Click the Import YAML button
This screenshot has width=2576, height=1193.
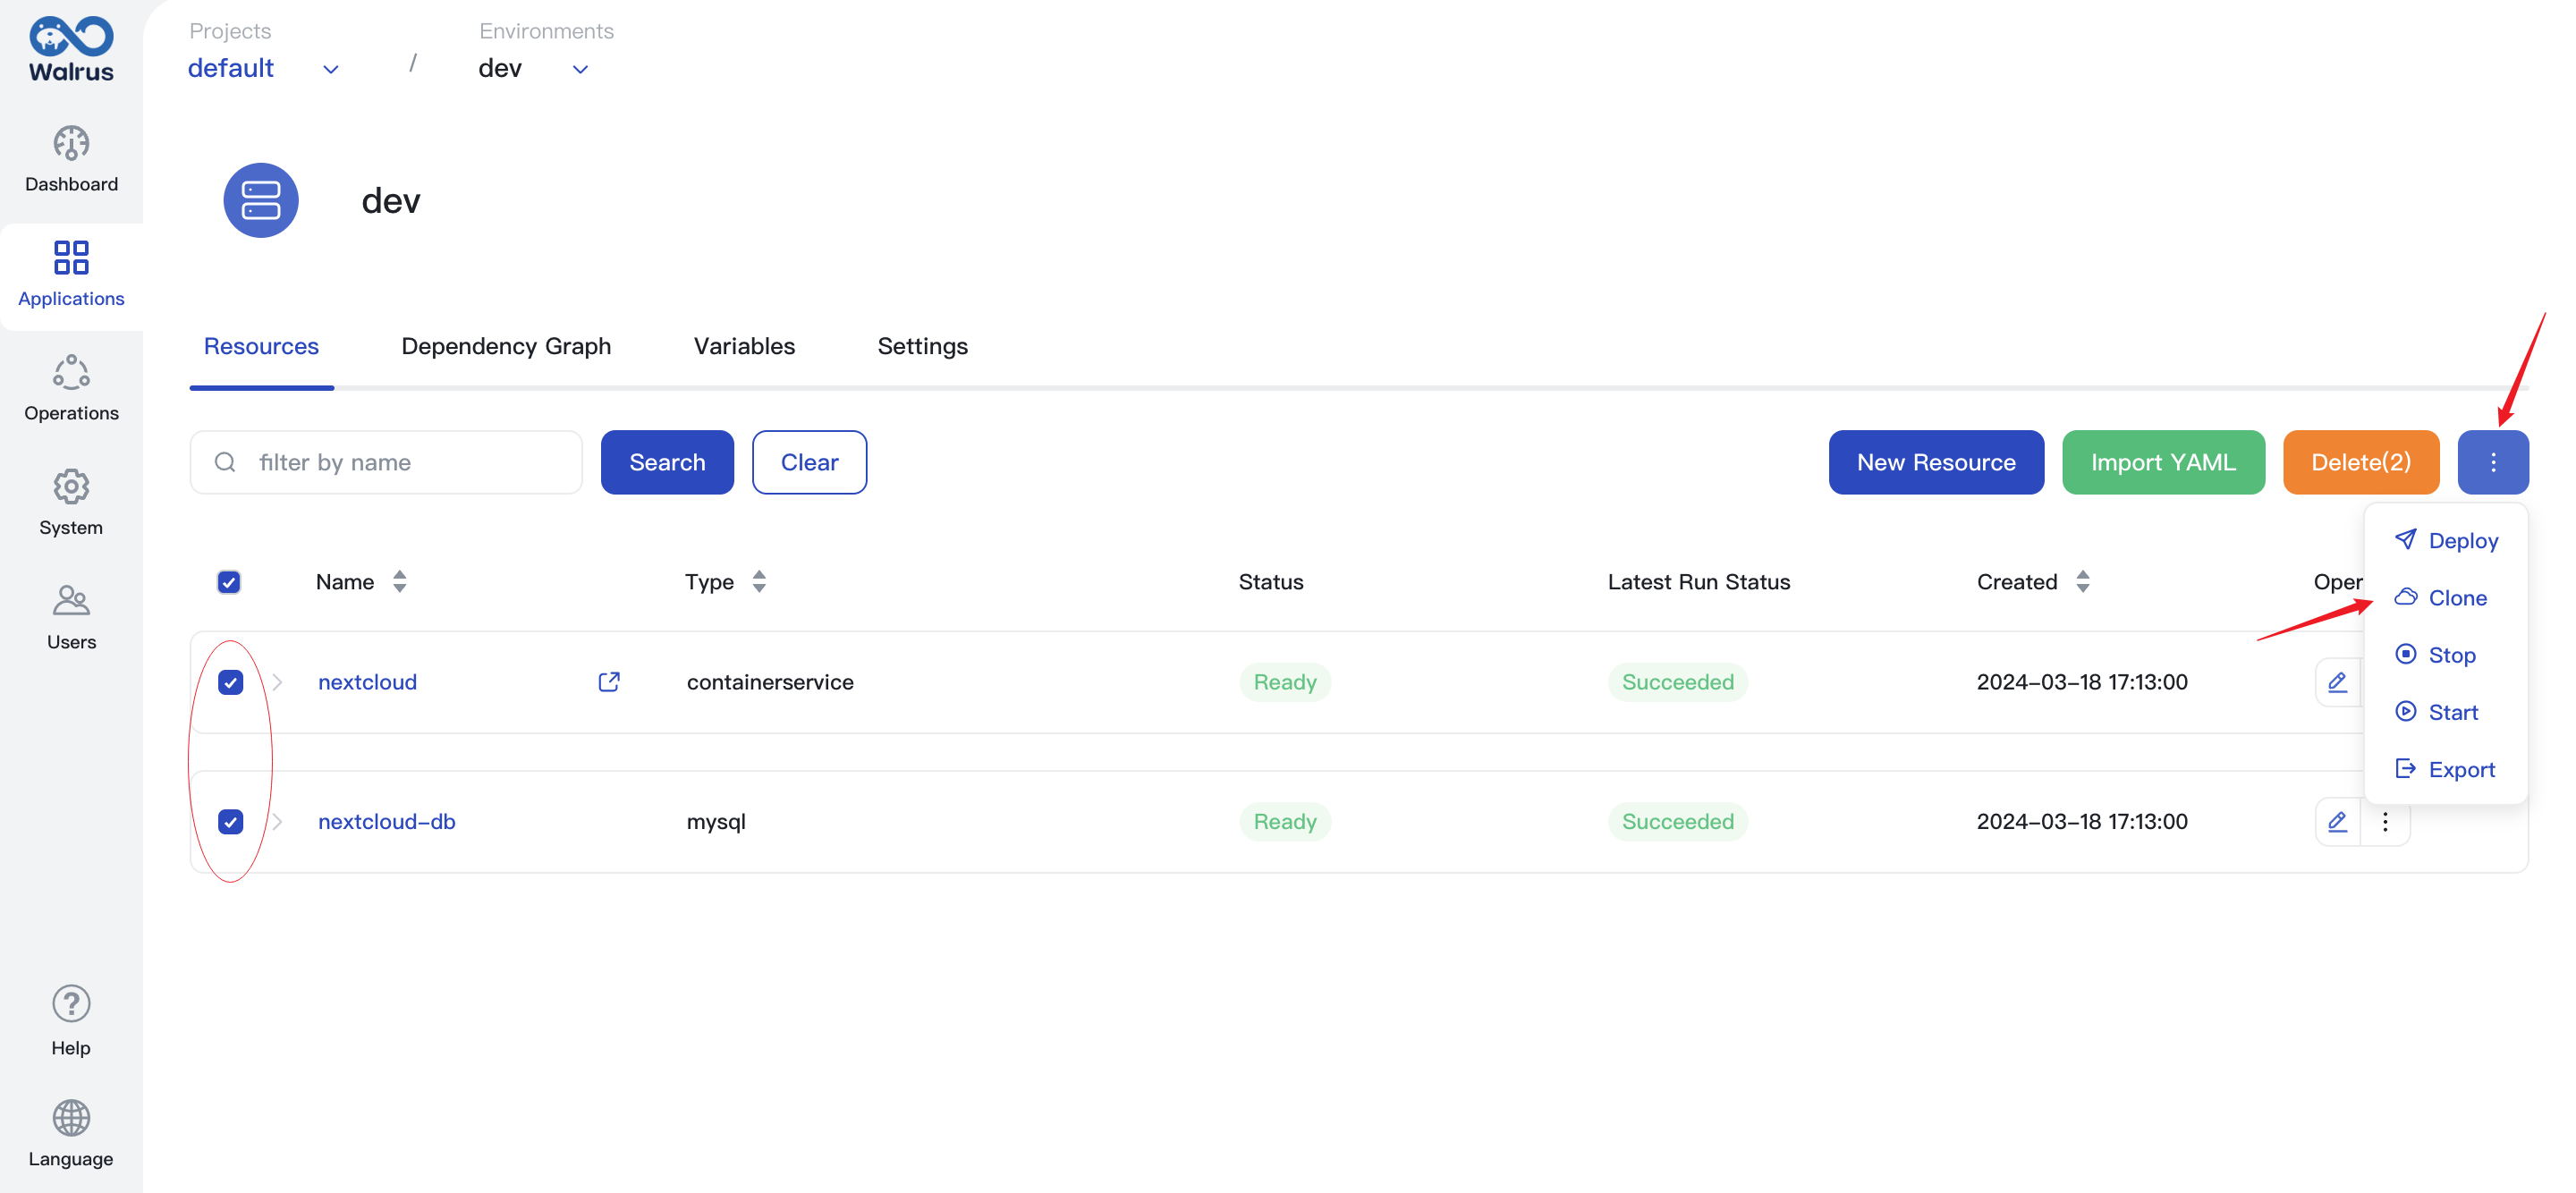coord(2164,461)
